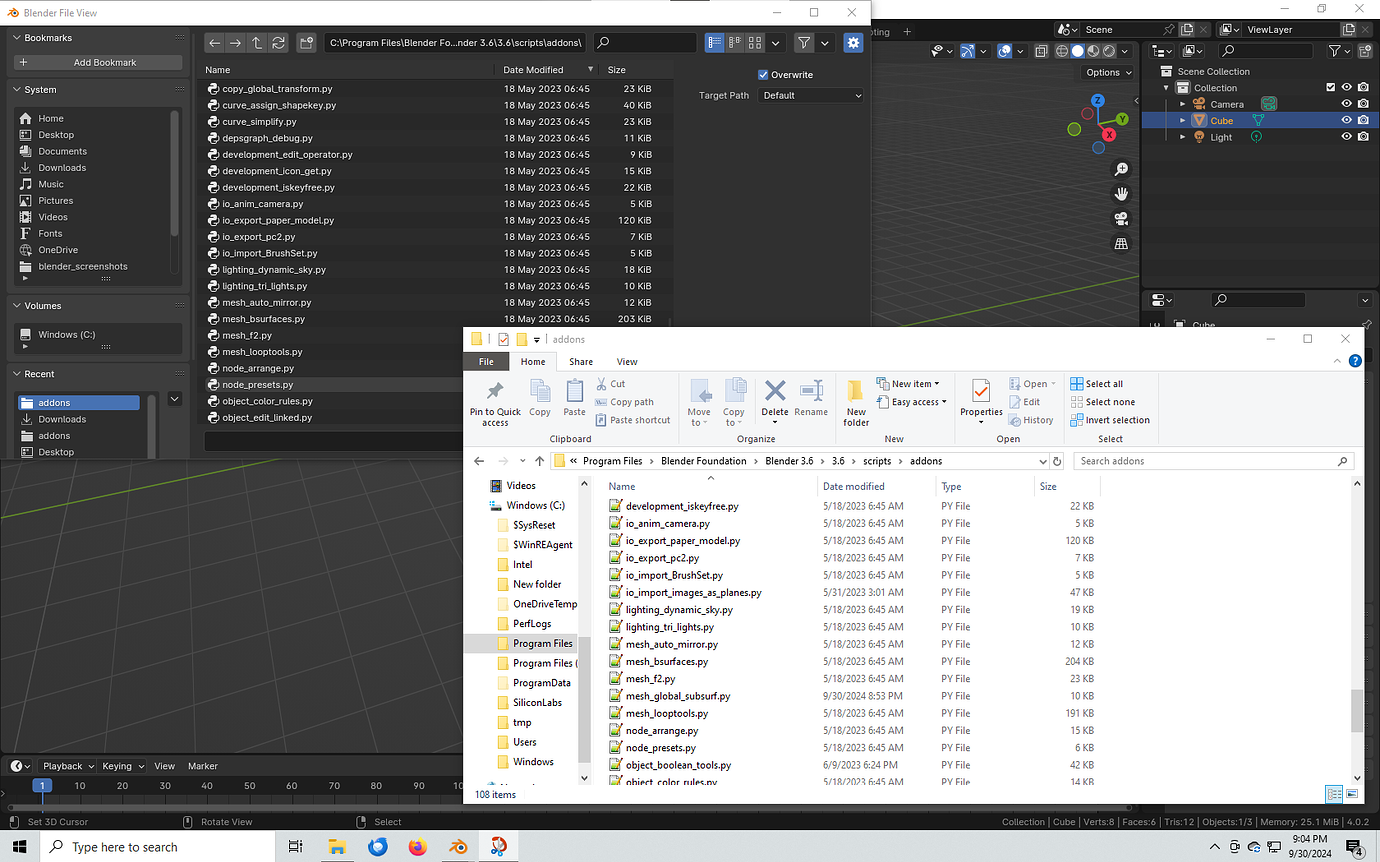The height and width of the screenshot is (862, 1380).
Task: Toggle X-ray mode in viewport header
Action: (1042, 51)
